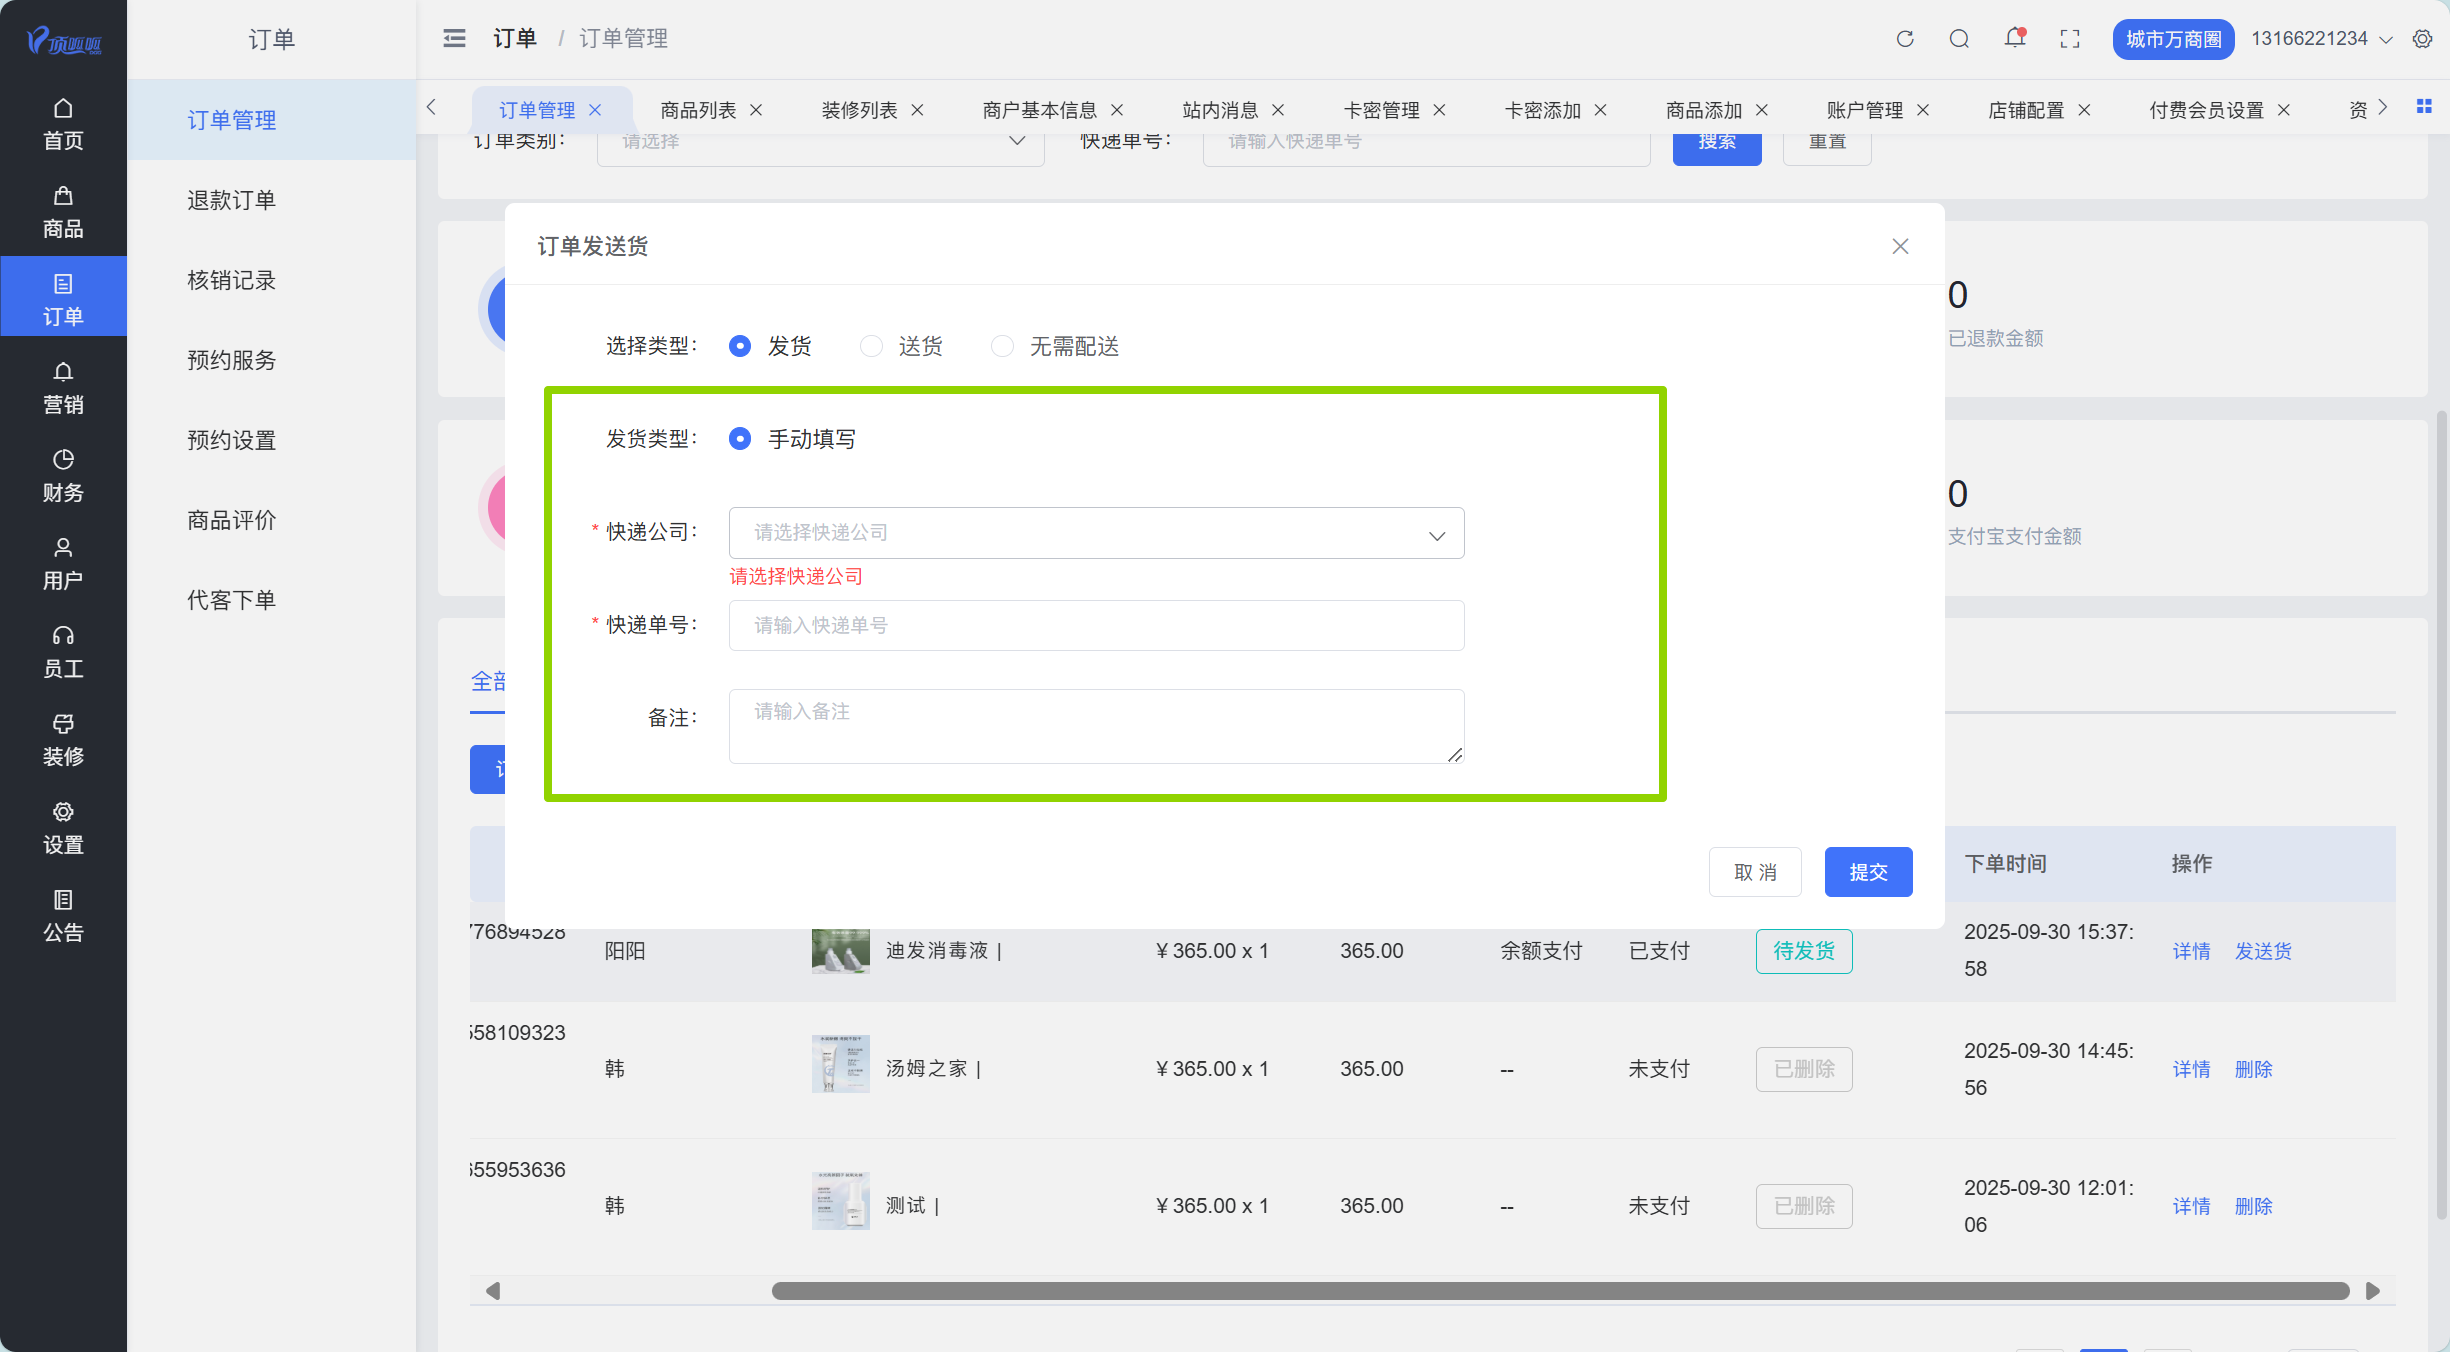Image resolution: width=2450 pixels, height=1352 pixels.
Task: Switch to the 商品列表 tab
Action: pos(698,110)
